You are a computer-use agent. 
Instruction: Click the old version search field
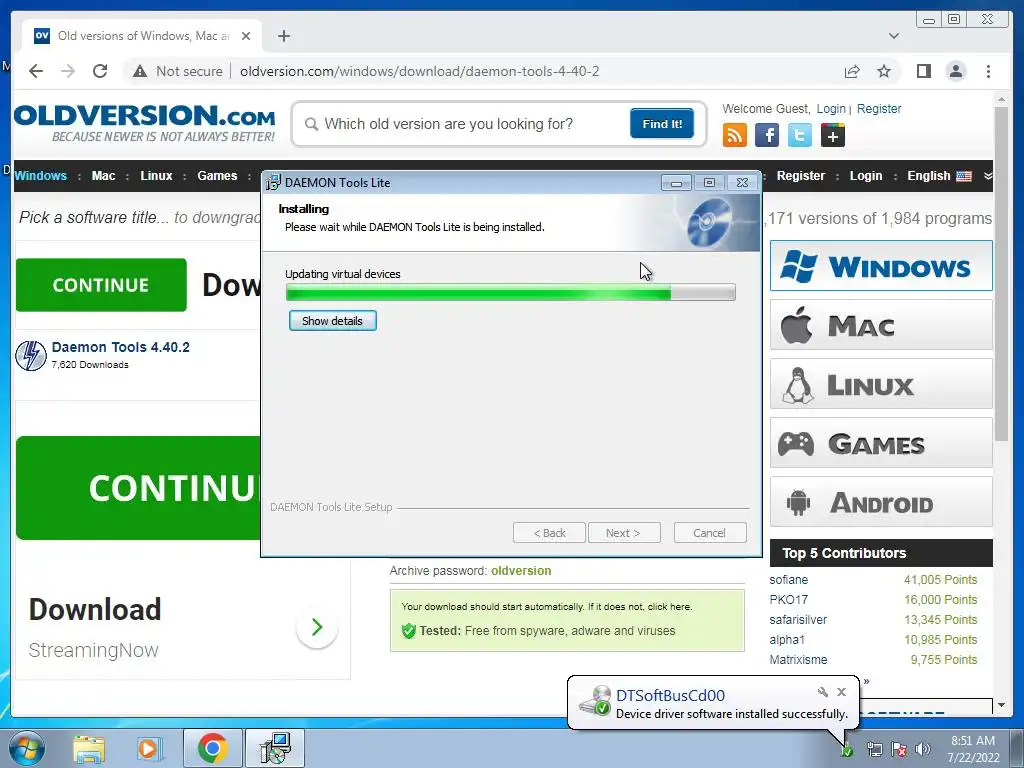(464, 123)
